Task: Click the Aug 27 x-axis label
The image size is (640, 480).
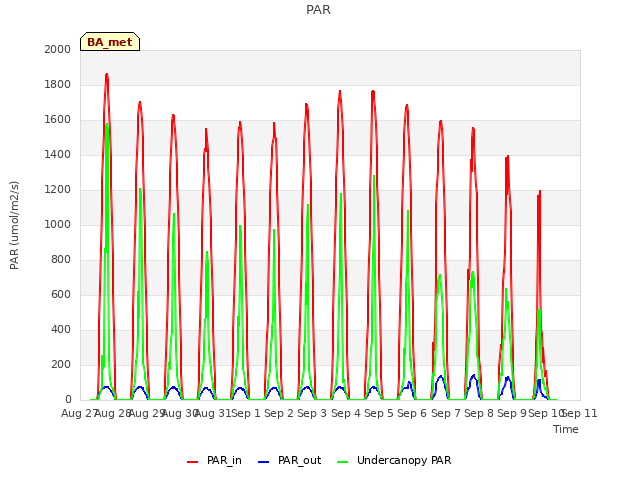Action: pyautogui.click(x=78, y=413)
